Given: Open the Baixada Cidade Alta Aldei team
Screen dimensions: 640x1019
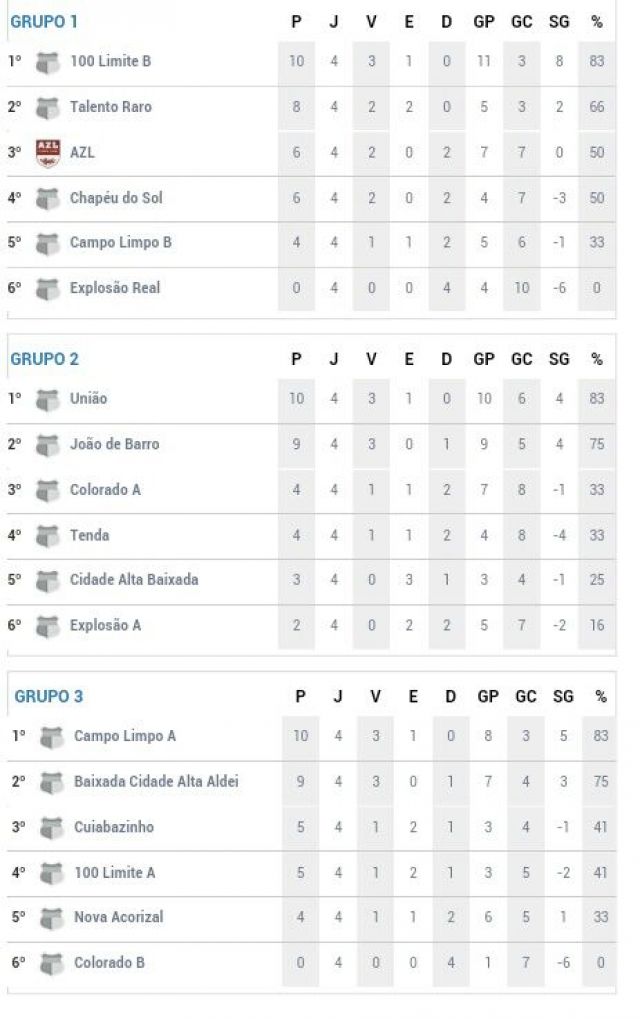Looking at the screenshot, I should (156, 781).
